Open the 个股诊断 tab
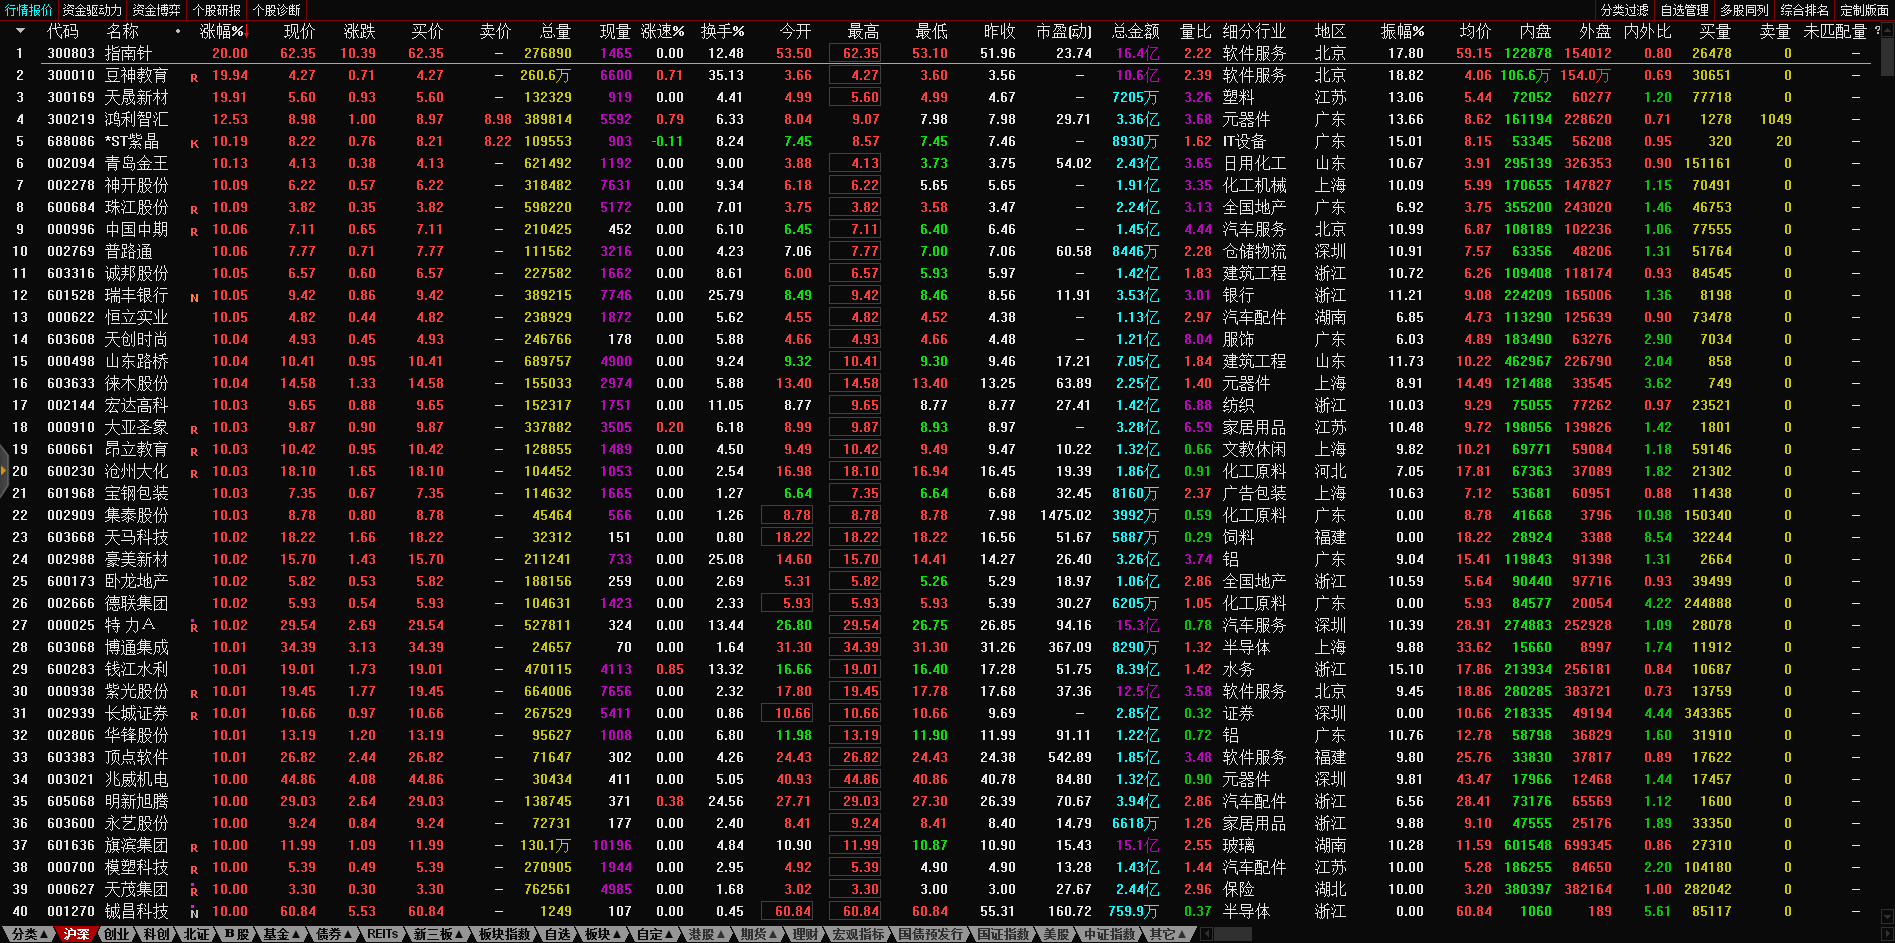Viewport: 1895px width, 943px height. (277, 10)
